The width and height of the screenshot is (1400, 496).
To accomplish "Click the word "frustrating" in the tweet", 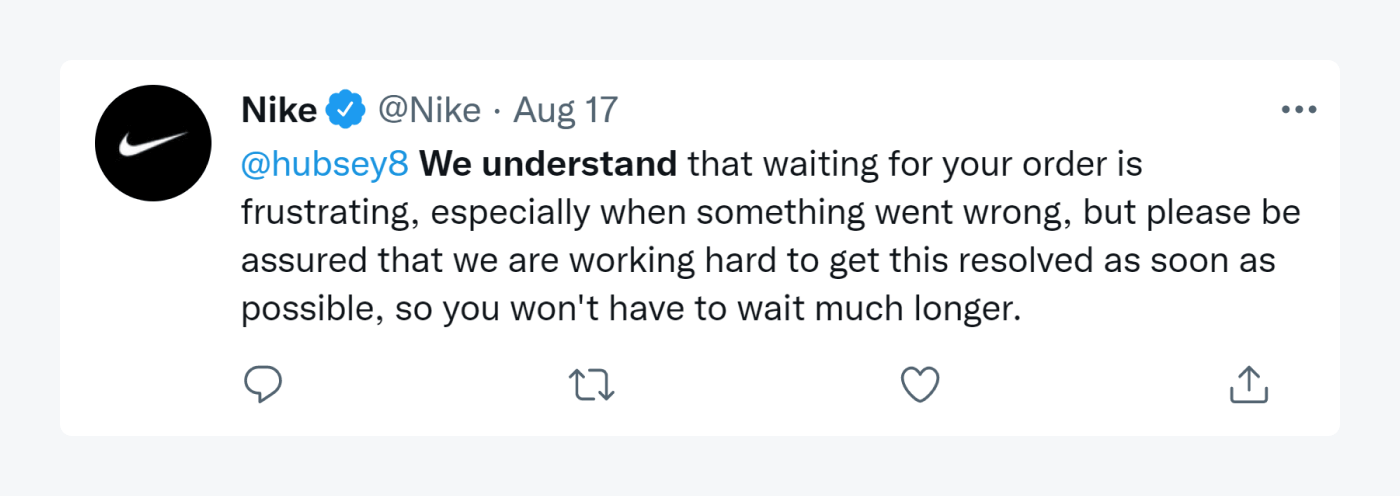I will click(318, 213).
